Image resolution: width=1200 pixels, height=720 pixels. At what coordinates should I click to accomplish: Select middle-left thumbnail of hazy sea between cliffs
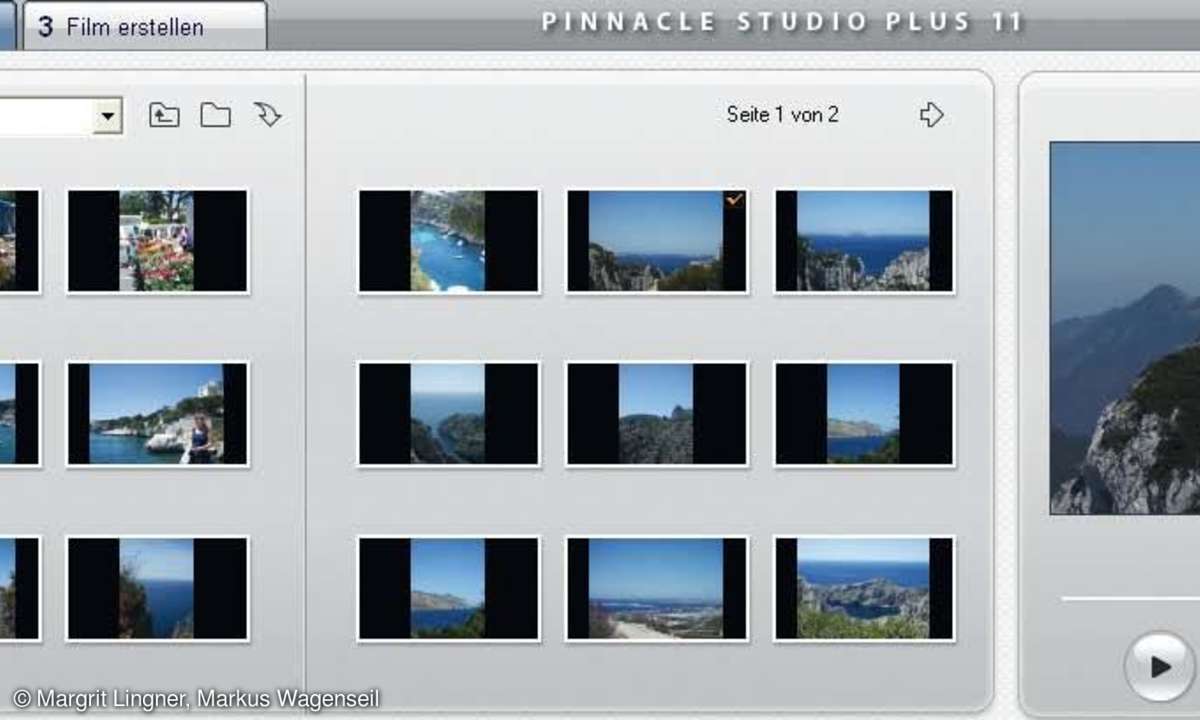click(449, 414)
